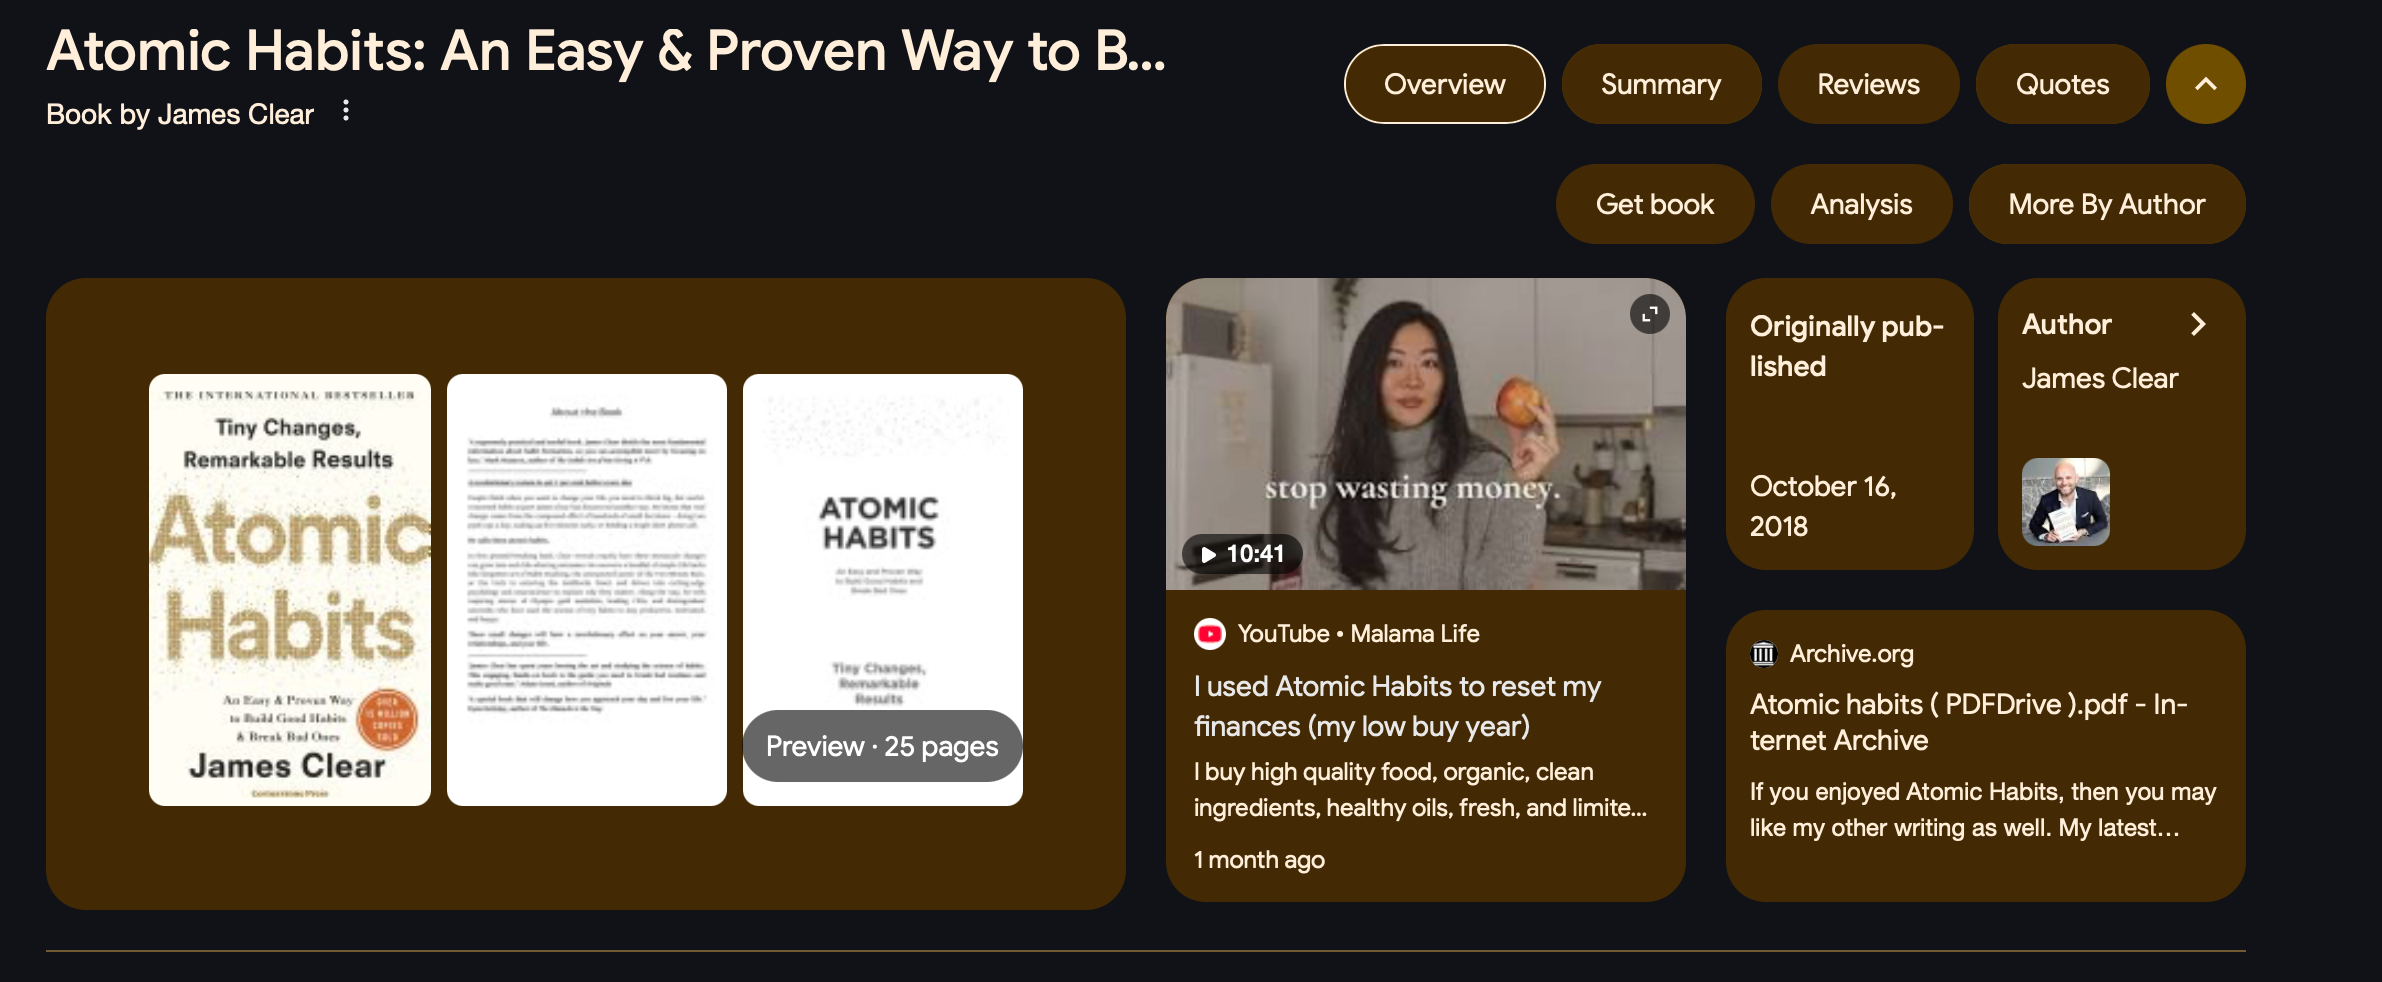Viewport: 2382px width, 982px height.
Task: Open the Atomic habits PDFDrive Internet Archive link
Action: click(1968, 722)
